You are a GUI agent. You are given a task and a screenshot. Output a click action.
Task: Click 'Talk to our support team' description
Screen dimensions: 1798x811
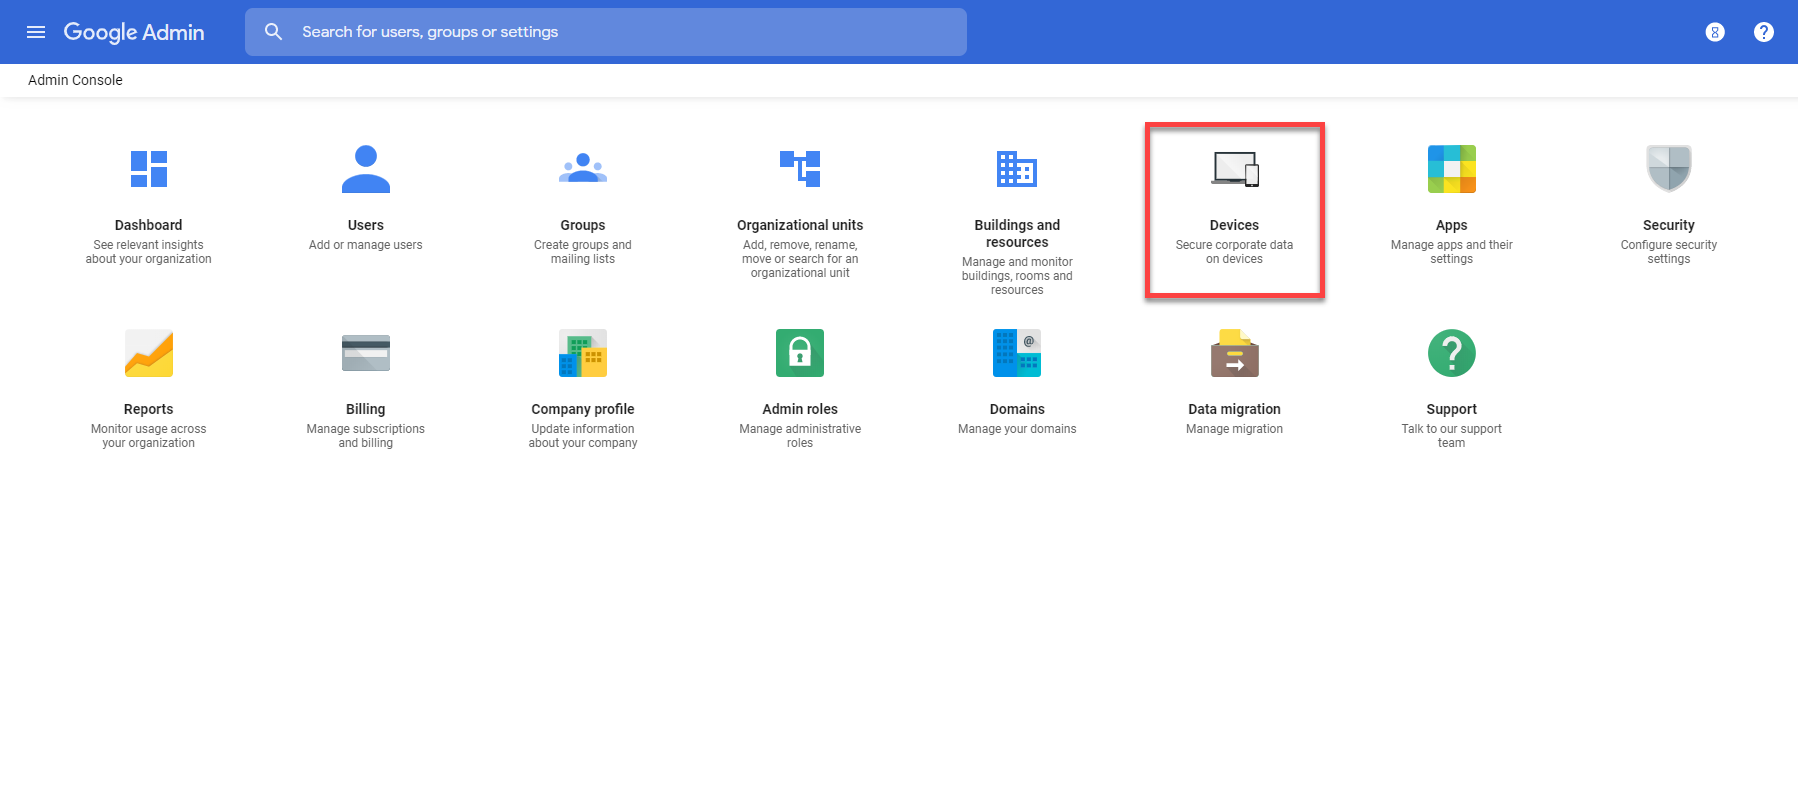pos(1452,436)
